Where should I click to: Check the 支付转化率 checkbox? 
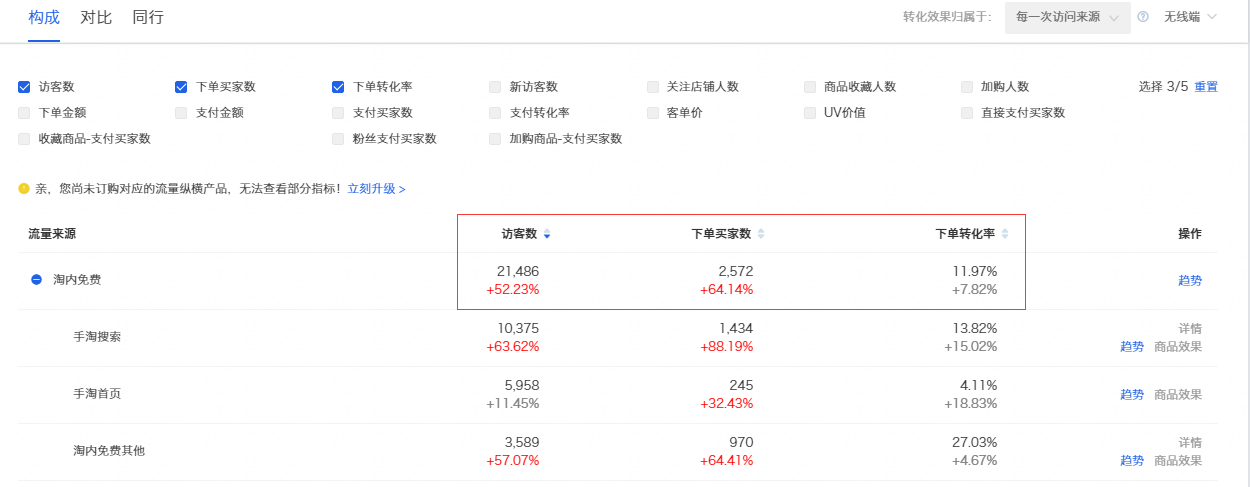495,113
